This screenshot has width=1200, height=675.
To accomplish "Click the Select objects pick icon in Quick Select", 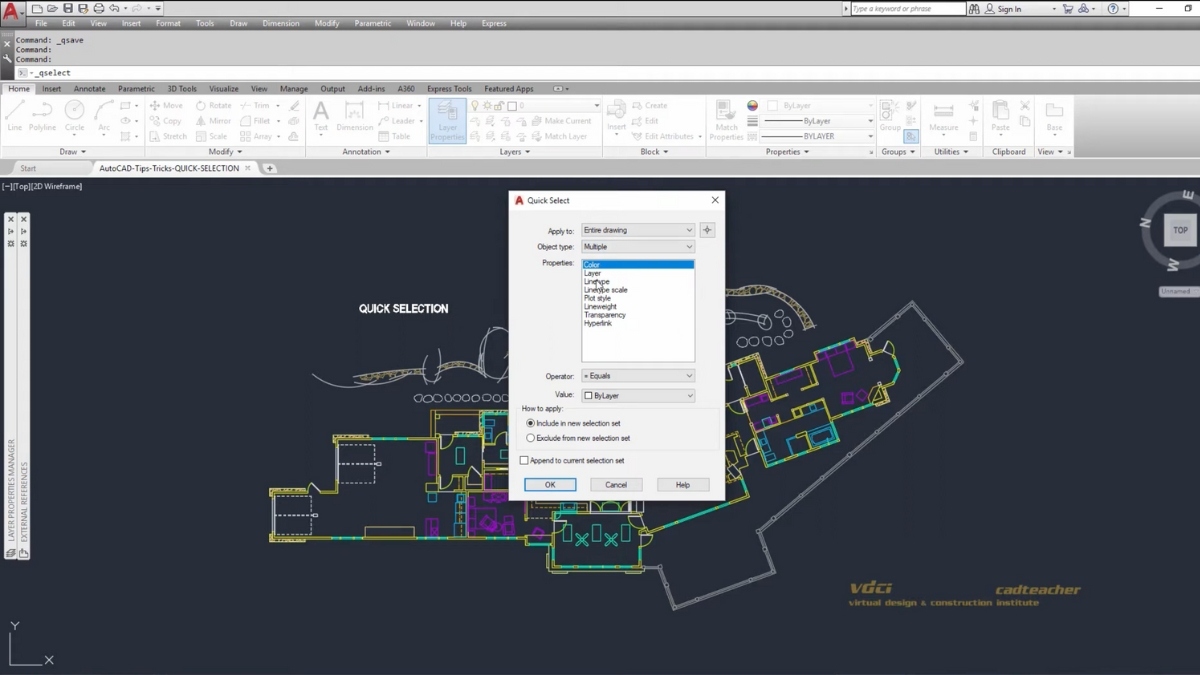I will (x=707, y=230).
